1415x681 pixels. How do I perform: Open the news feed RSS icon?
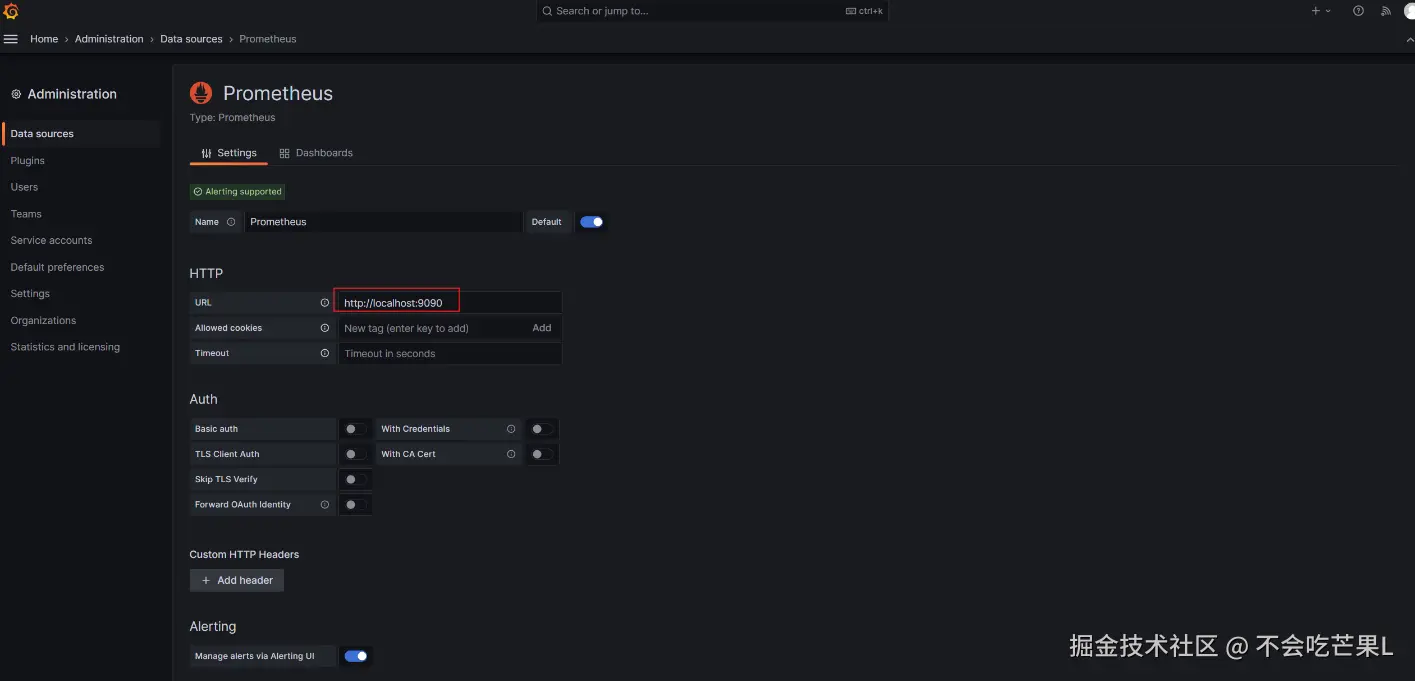pyautogui.click(x=1386, y=11)
